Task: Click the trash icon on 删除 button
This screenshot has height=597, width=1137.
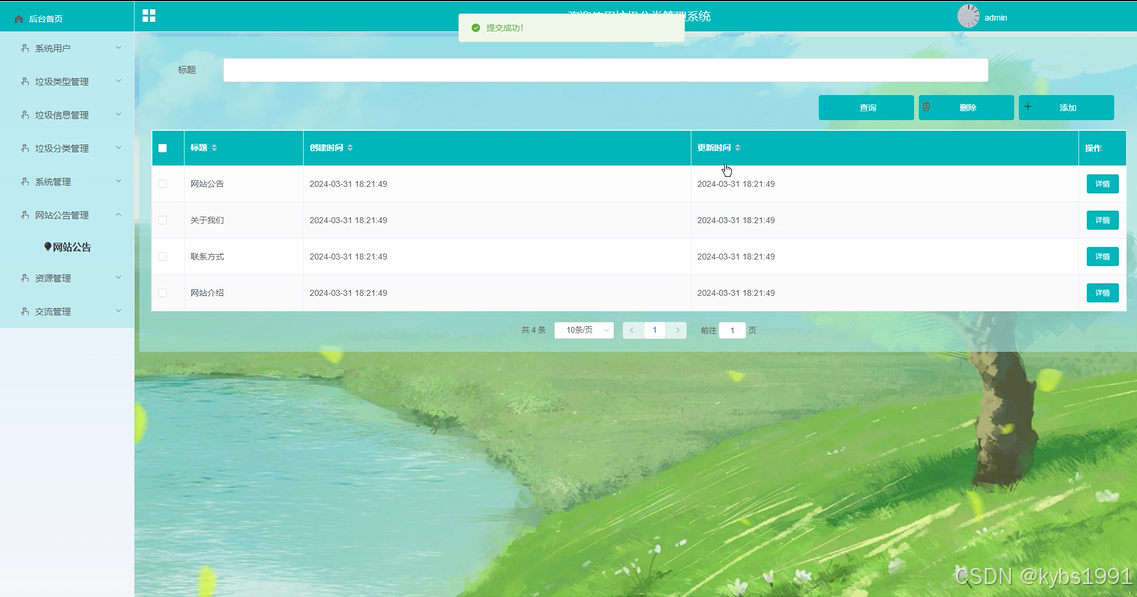Action: [x=926, y=107]
